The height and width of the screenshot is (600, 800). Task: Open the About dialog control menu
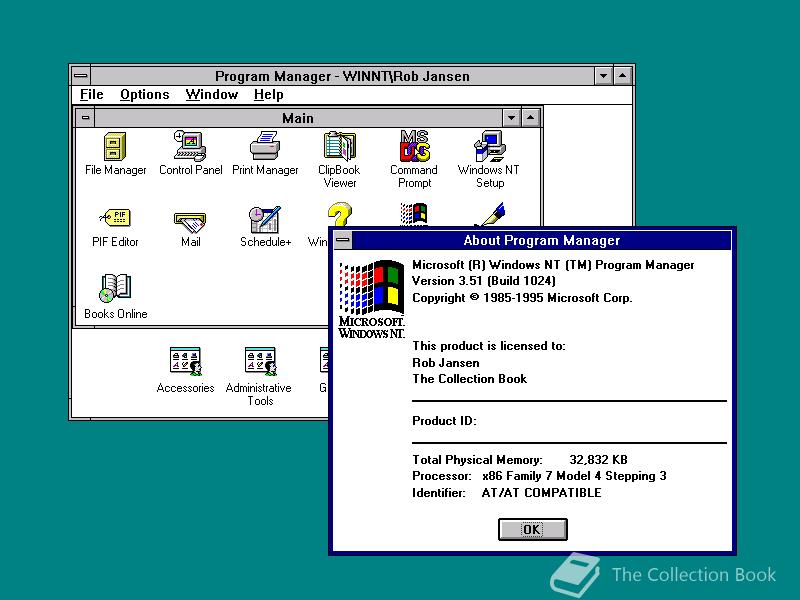click(340, 240)
